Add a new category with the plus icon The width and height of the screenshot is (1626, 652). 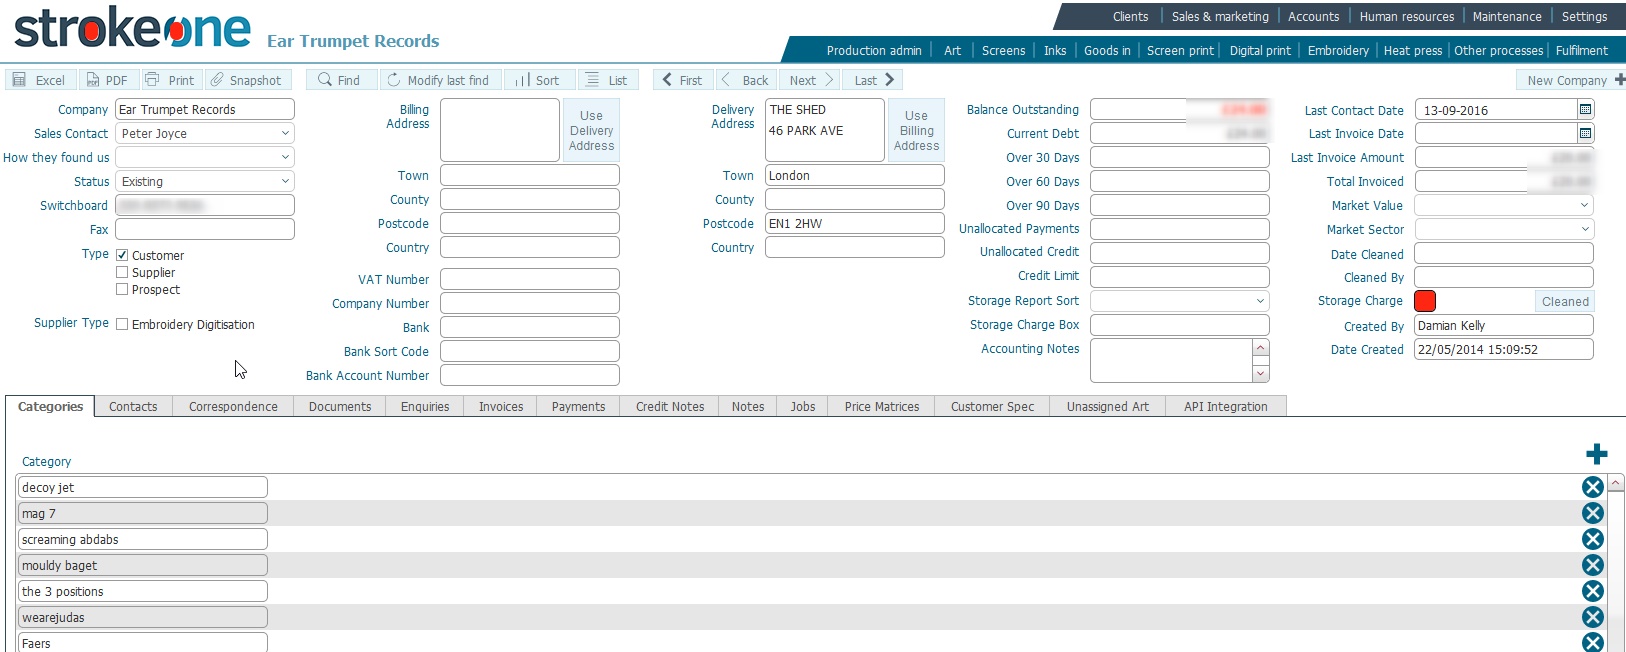(x=1596, y=454)
